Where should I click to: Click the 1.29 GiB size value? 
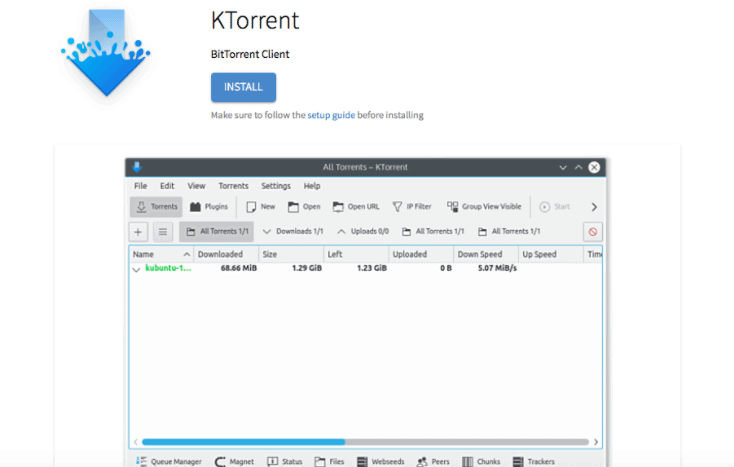(x=307, y=268)
